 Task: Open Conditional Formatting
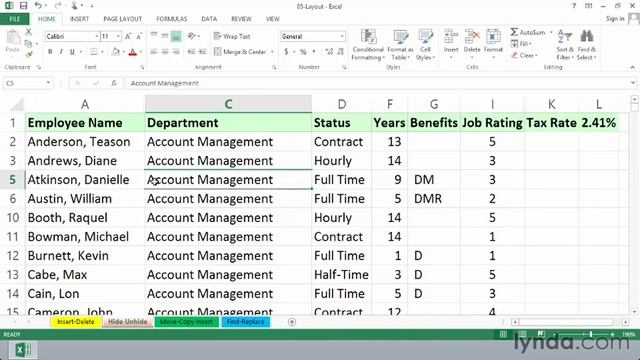click(368, 44)
